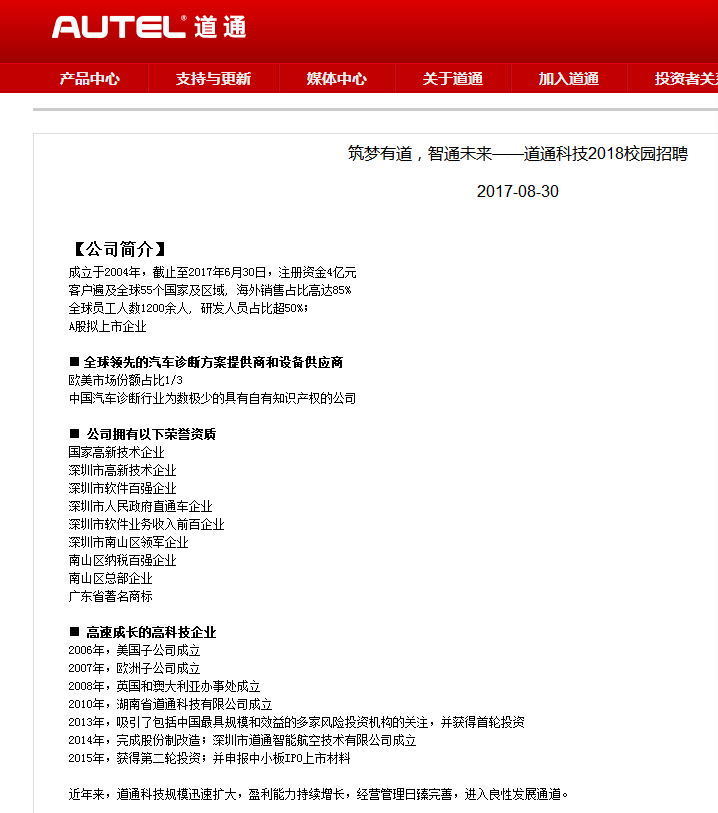
Task: Click the line 客户遍及全球55个国家及区域
Action: [x=209, y=290]
